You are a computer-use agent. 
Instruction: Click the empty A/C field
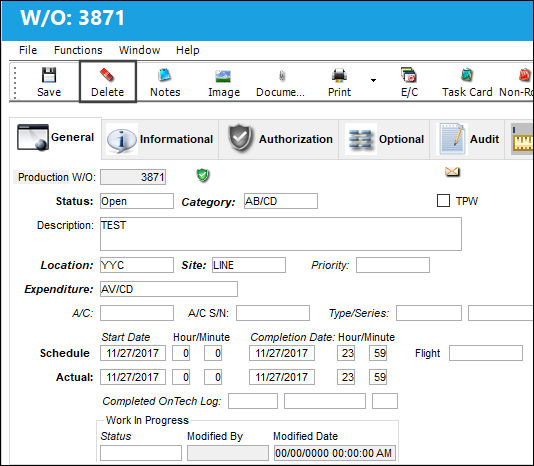(137, 313)
